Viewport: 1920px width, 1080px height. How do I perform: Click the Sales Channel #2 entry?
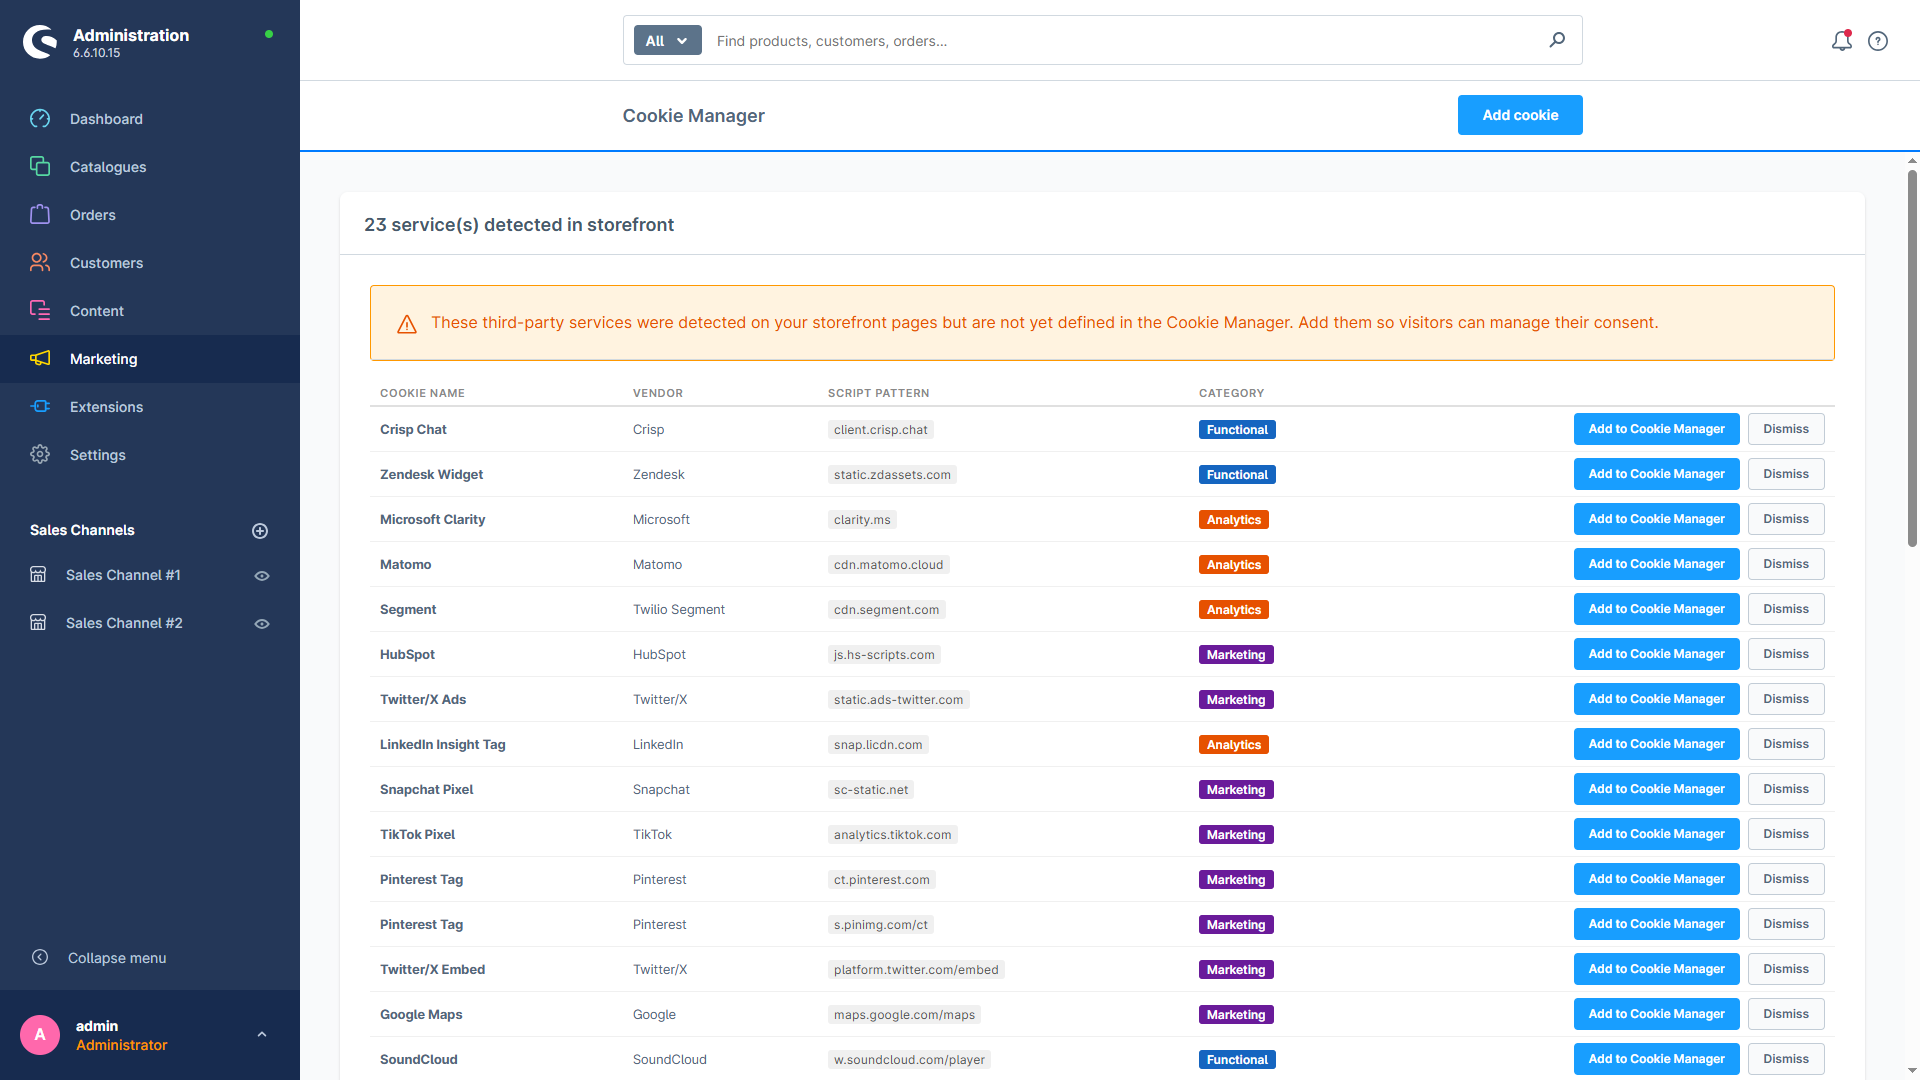pos(124,623)
